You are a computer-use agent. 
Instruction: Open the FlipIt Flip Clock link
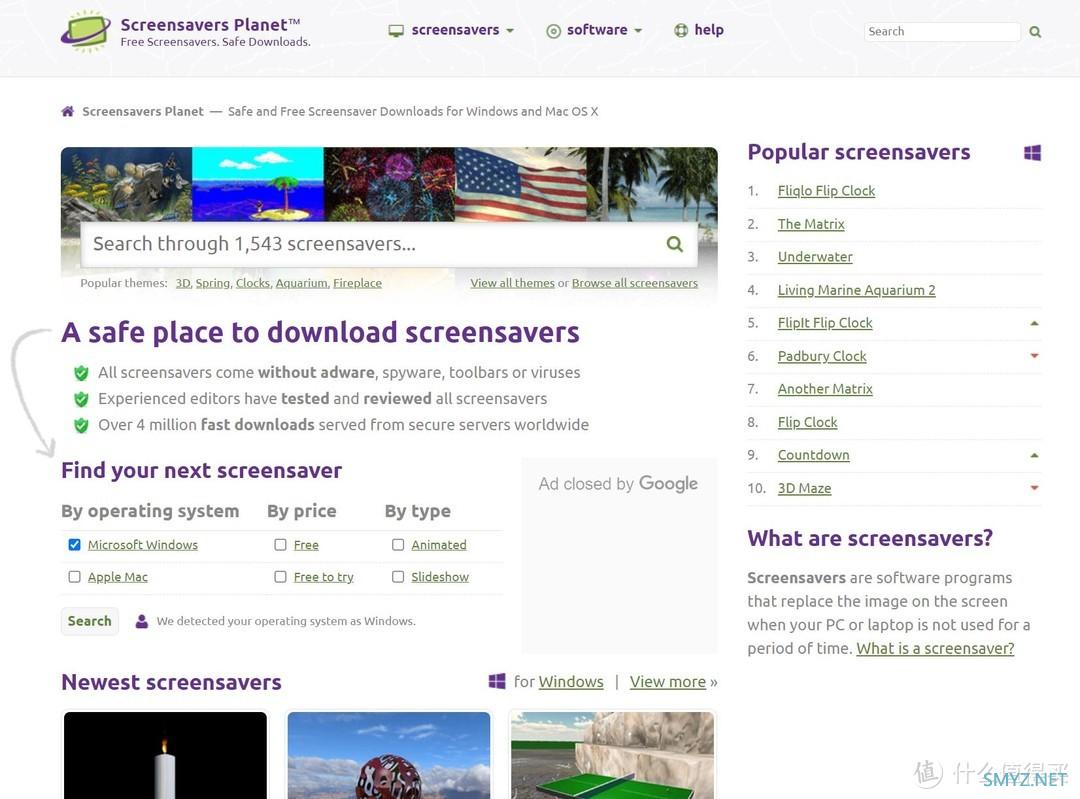click(824, 323)
